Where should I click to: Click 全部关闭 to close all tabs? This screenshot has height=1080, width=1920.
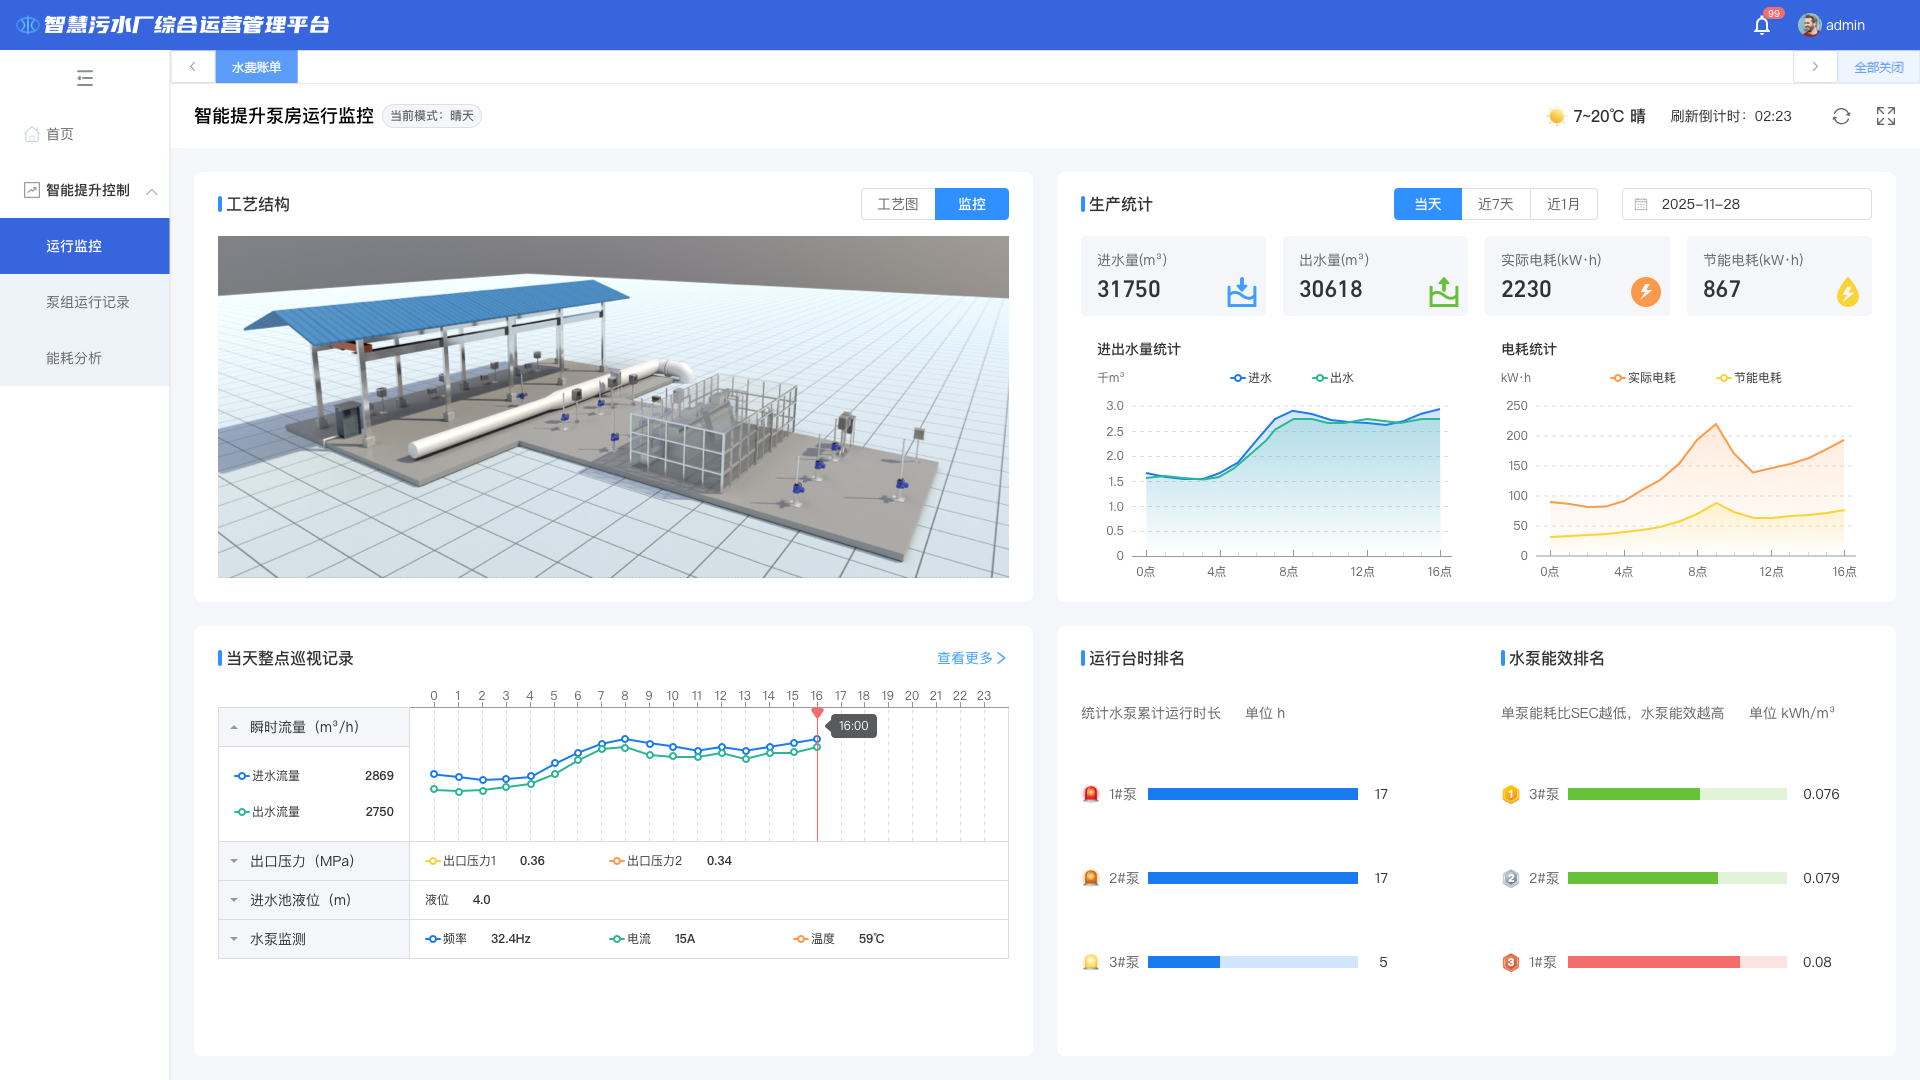(x=1879, y=67)
